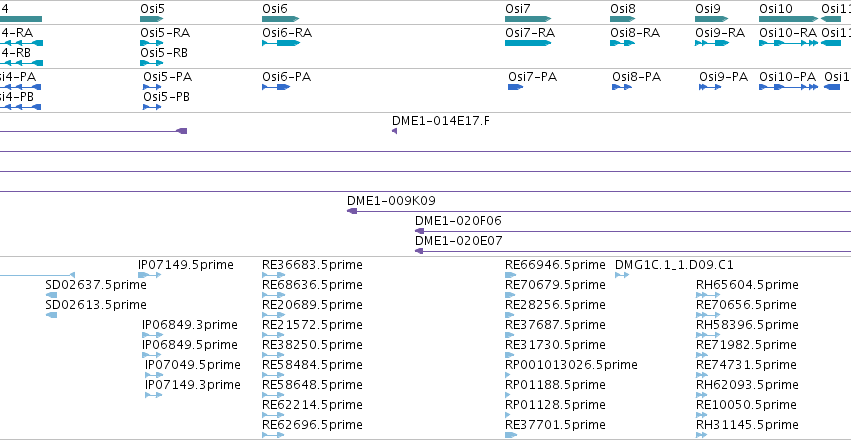
Task: Select the IP07049.5prime EST feature
Action: [x=154, y=375]
